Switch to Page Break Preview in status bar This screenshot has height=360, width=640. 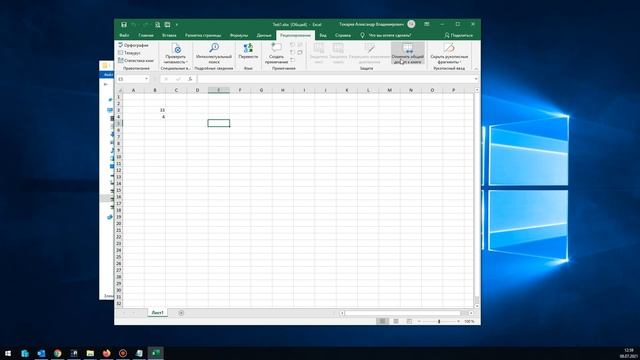coord(409,321)
